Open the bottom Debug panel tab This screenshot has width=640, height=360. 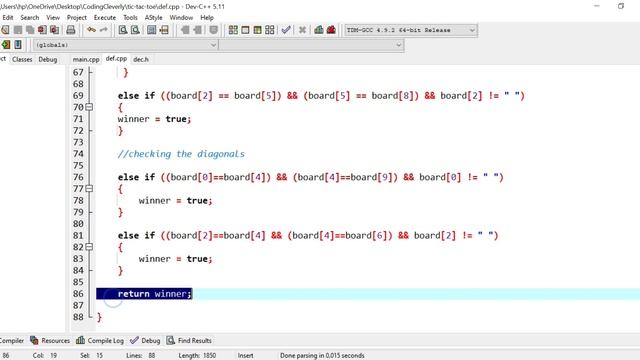[145, 340]
